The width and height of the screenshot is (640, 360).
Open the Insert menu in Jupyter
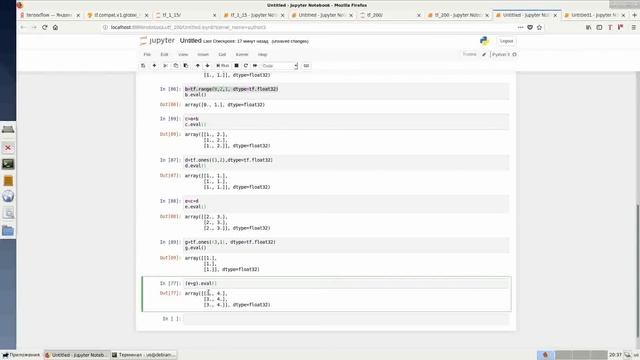203,54
